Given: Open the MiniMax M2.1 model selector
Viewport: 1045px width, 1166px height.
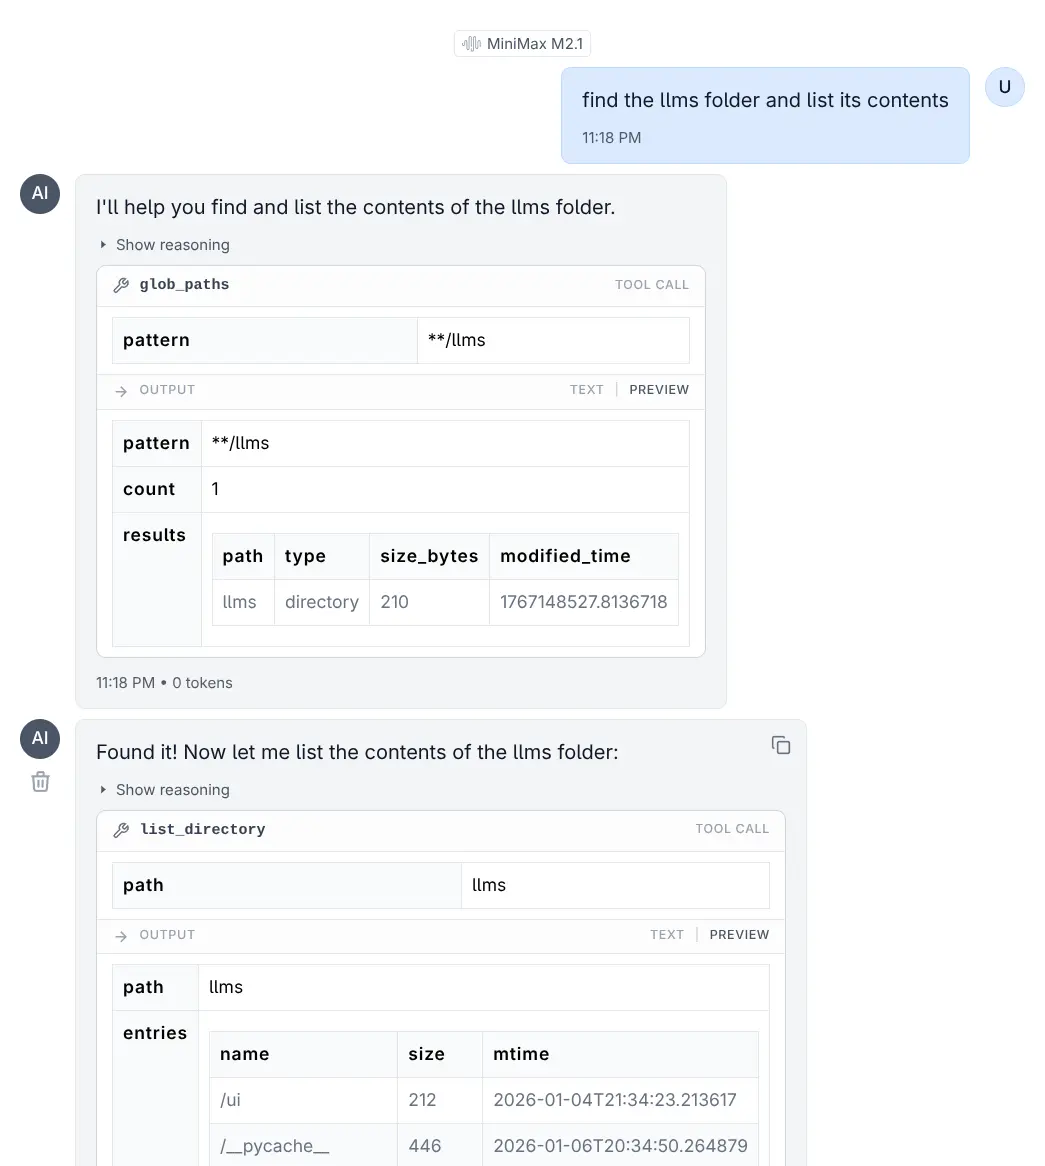Looking at the screenshot, I should 522,44.
